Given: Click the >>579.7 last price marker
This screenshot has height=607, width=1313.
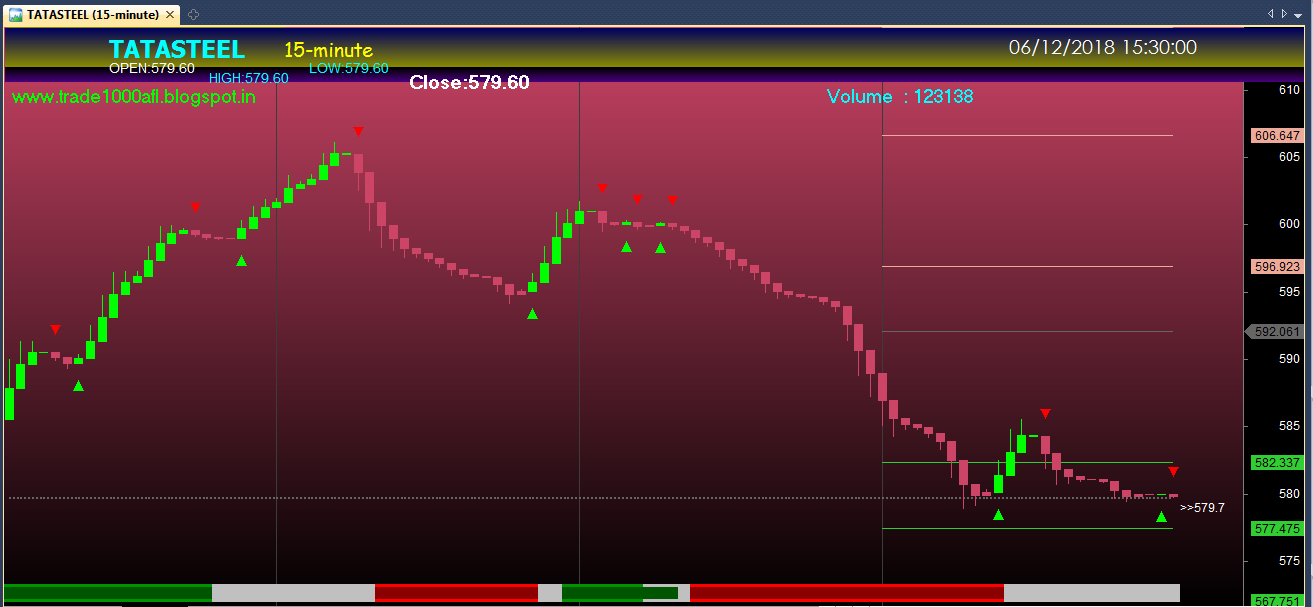Looking at the screenshot, I should pos(1202,508).
